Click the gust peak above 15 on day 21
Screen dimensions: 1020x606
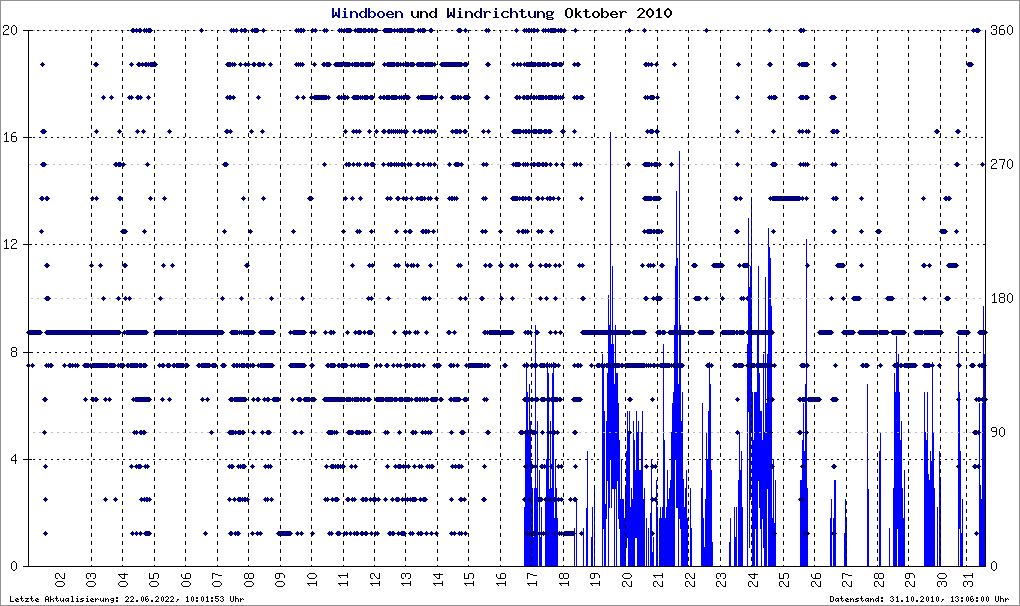[679, 153]
